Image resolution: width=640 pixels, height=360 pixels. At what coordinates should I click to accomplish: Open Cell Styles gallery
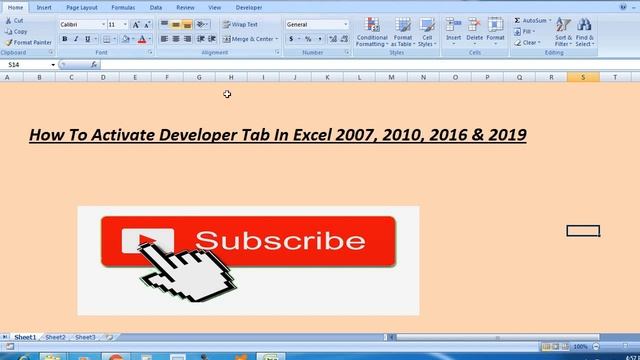[x=427, y=32]
